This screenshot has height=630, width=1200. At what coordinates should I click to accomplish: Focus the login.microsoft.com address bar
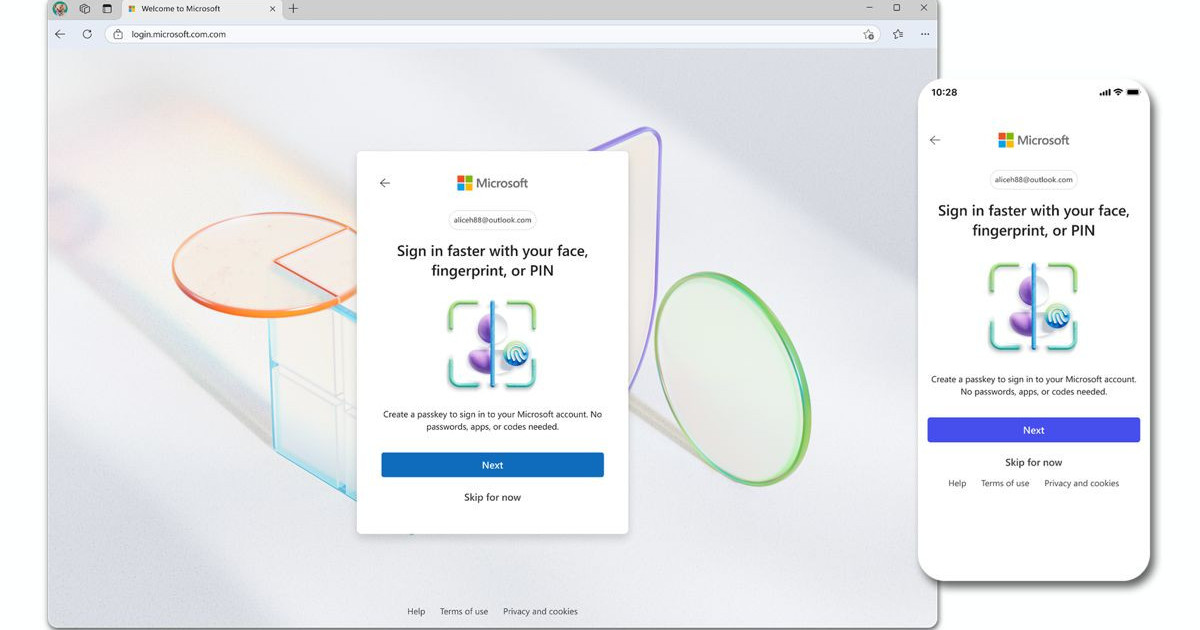click(492, 34)
